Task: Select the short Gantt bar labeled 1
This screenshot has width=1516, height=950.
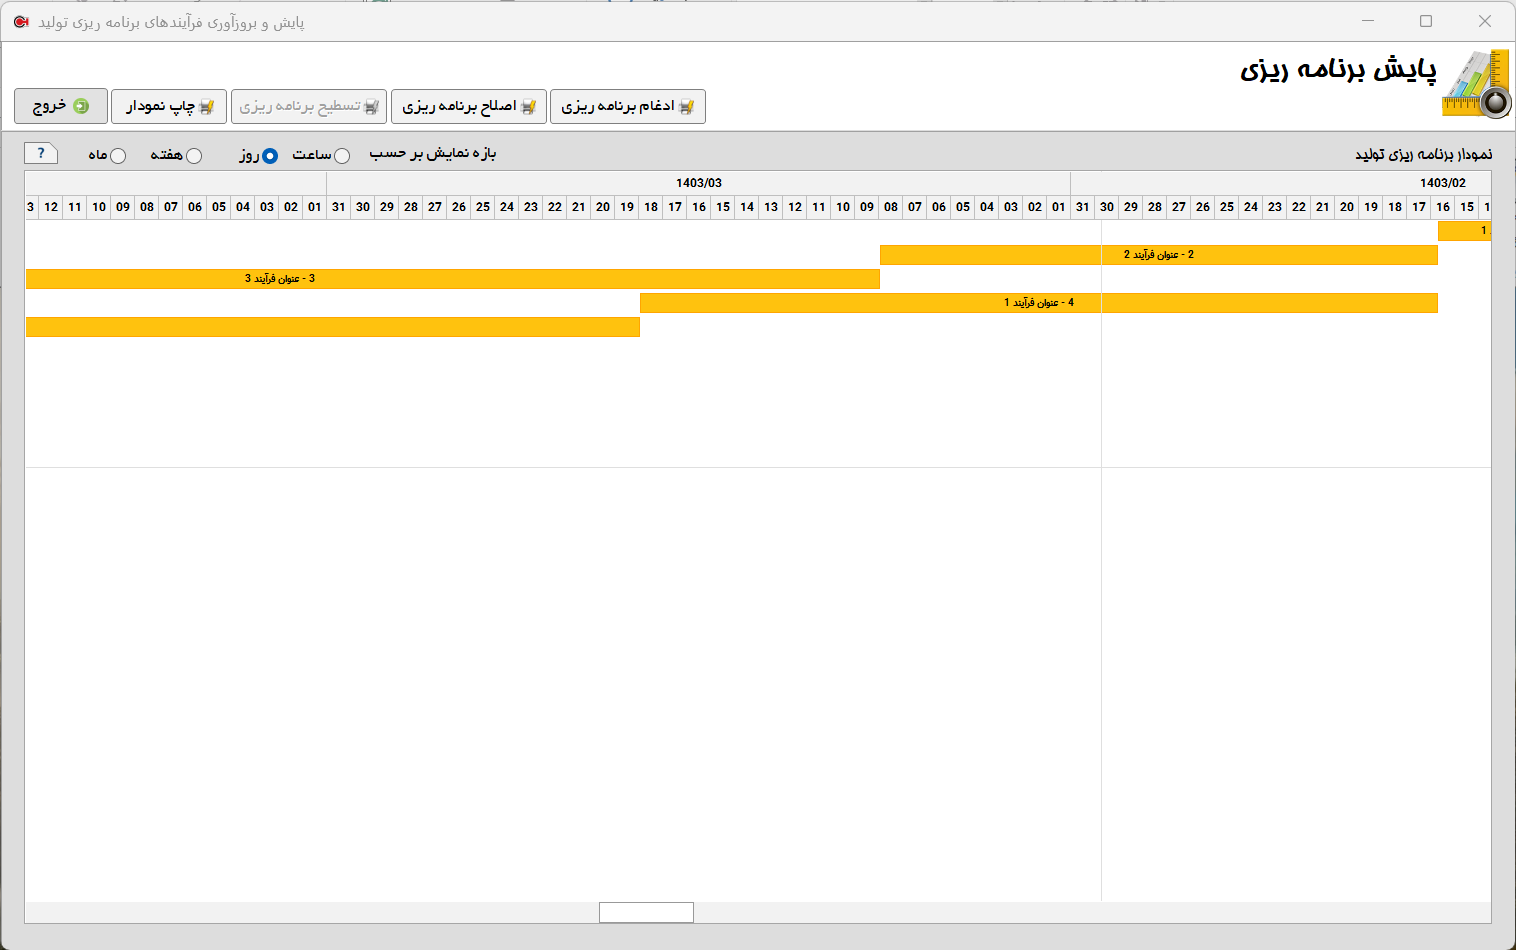Action: [1464, 231]
